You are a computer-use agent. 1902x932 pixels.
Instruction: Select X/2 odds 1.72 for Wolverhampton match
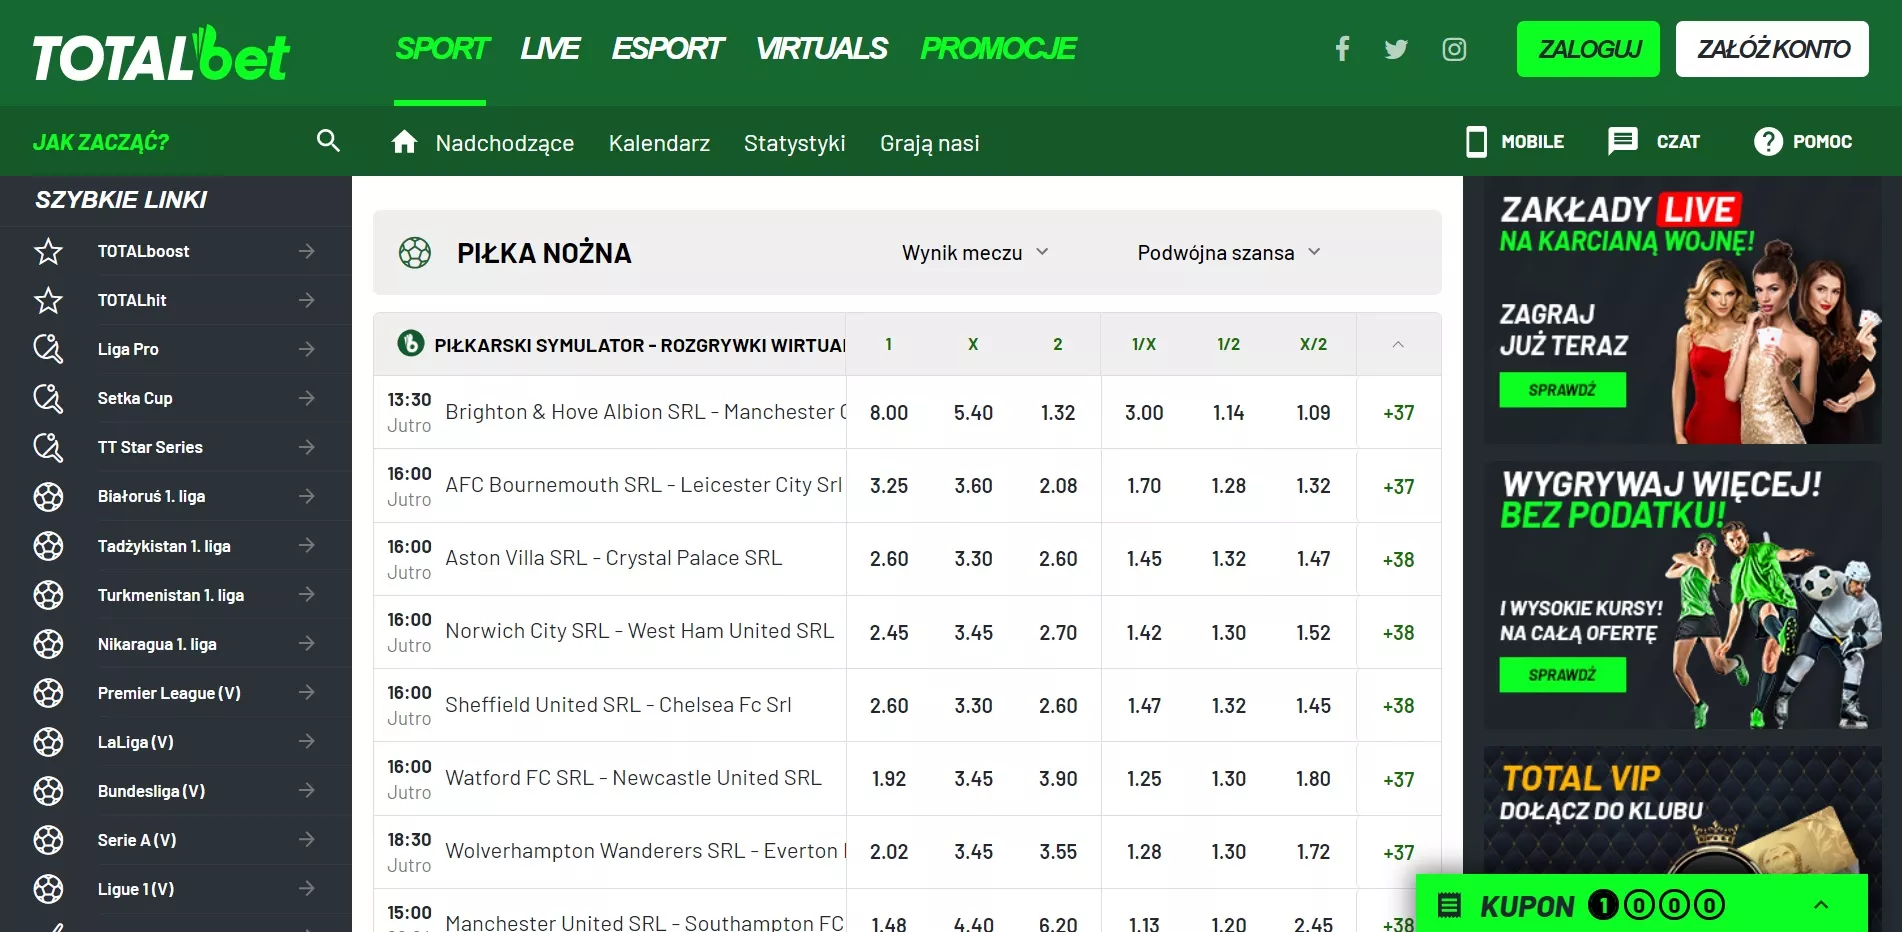1313,852
